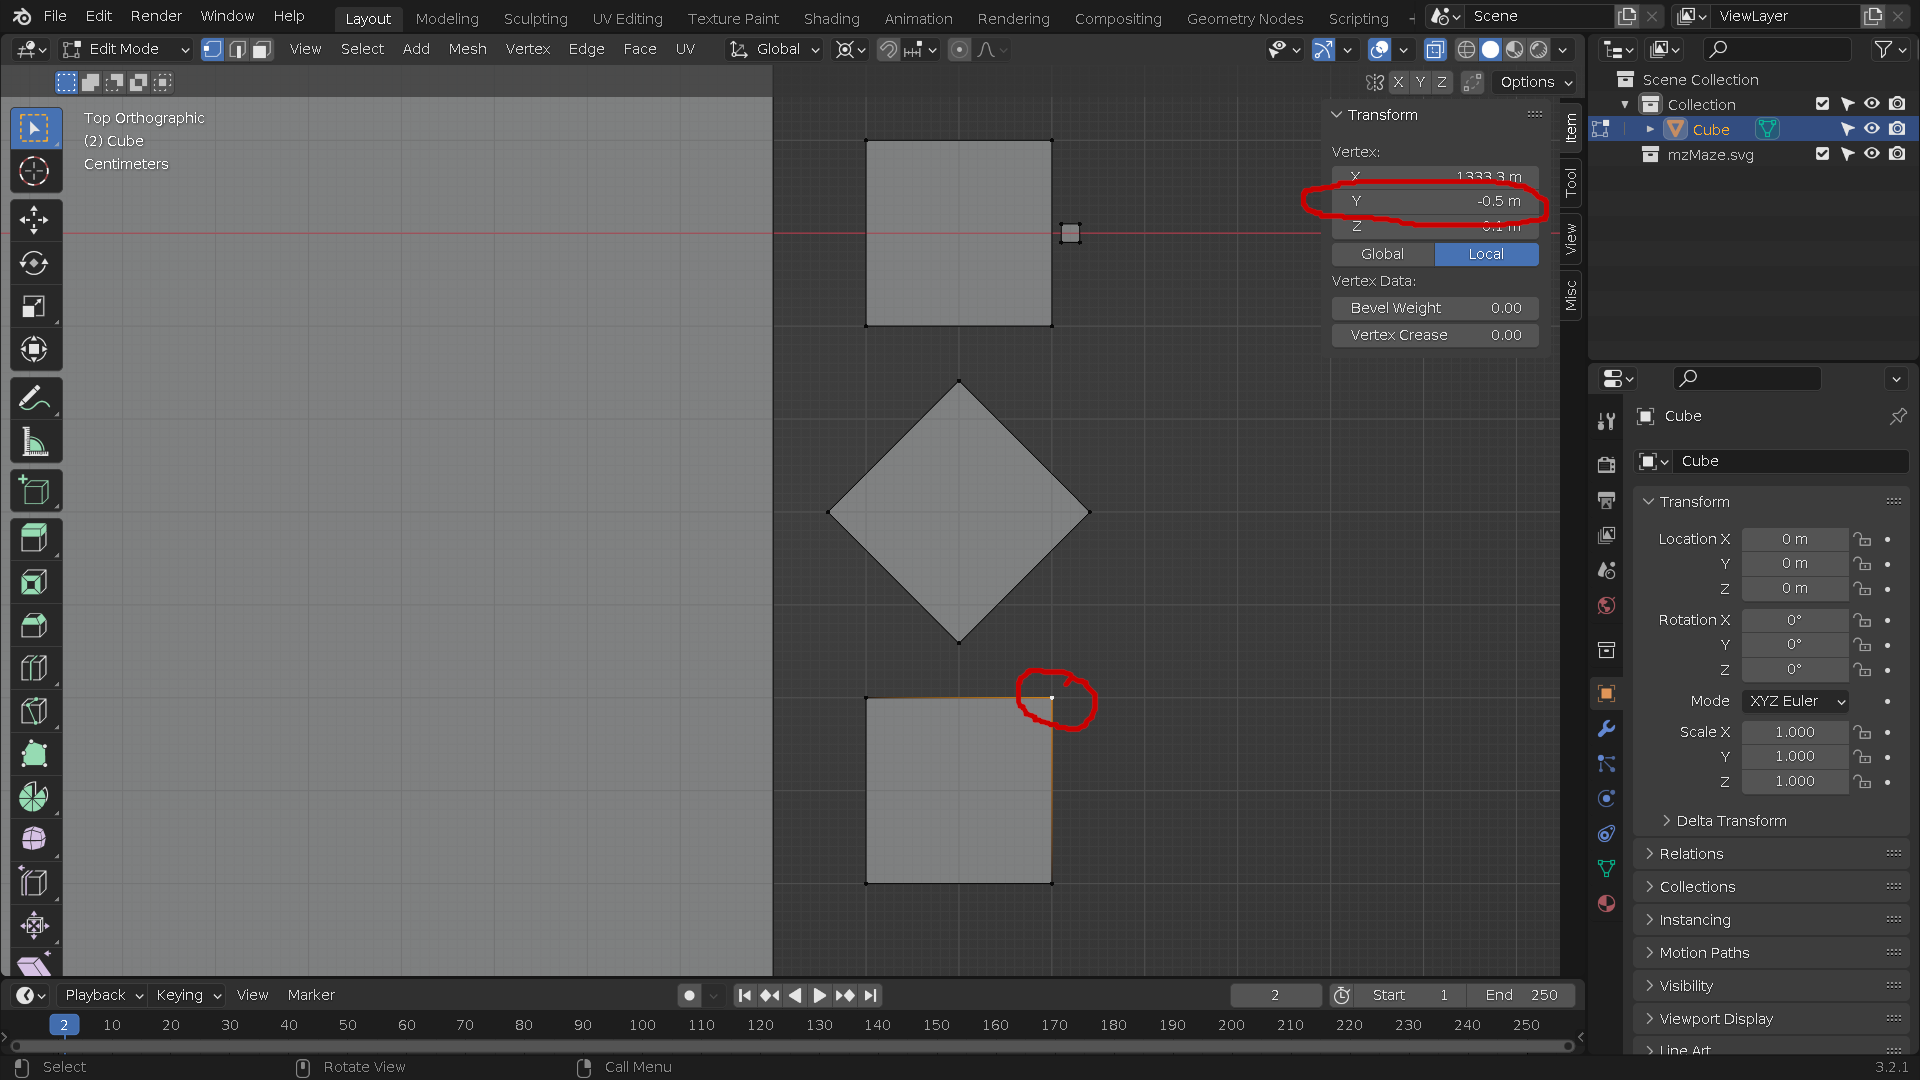Enable the snapping magnet
This screenshot has height=1080, width=1920.
pos(886,49)
